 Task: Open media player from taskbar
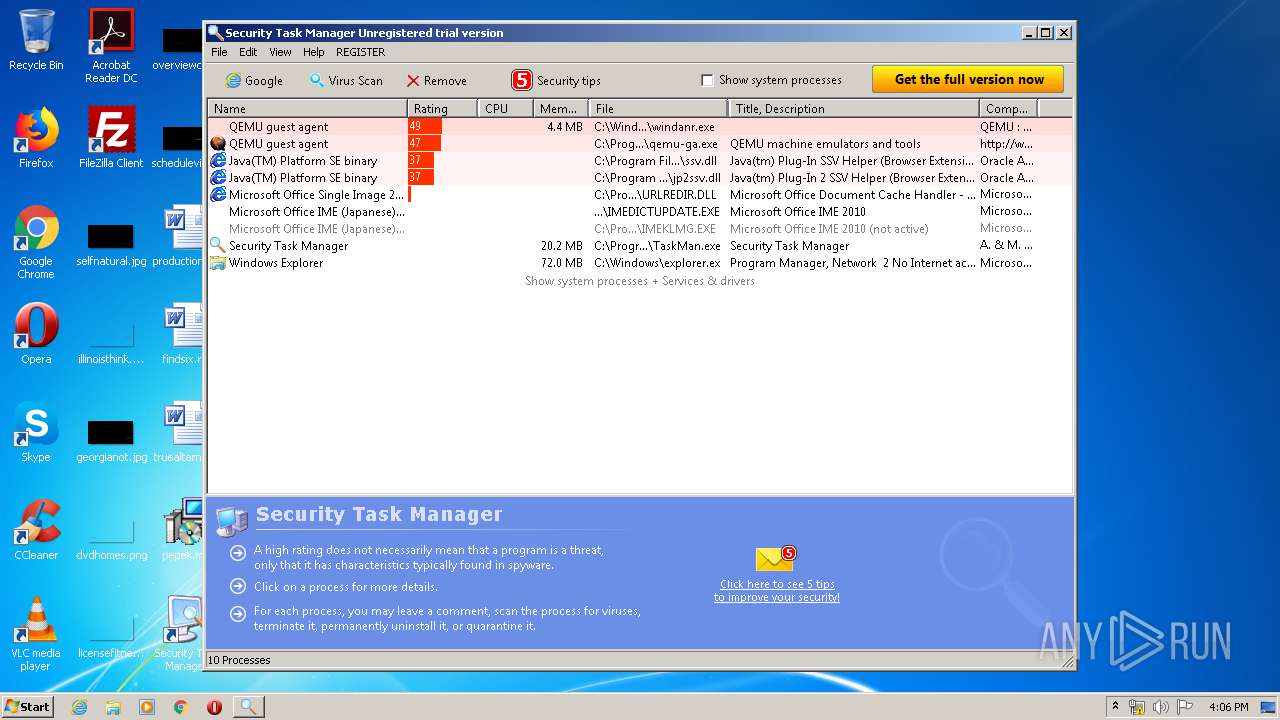tap(147, 707)
